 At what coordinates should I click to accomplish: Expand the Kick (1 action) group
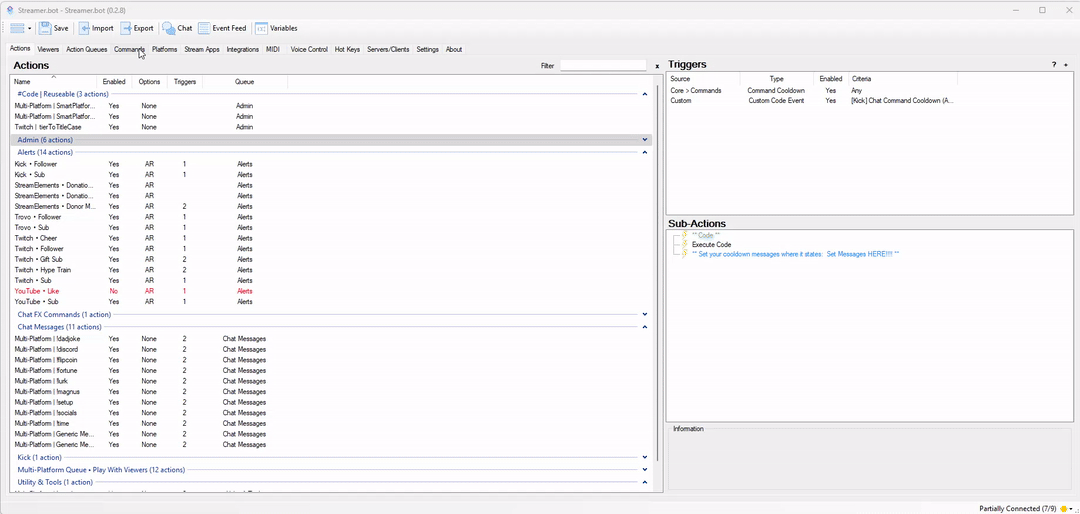[x=645, y=458]
